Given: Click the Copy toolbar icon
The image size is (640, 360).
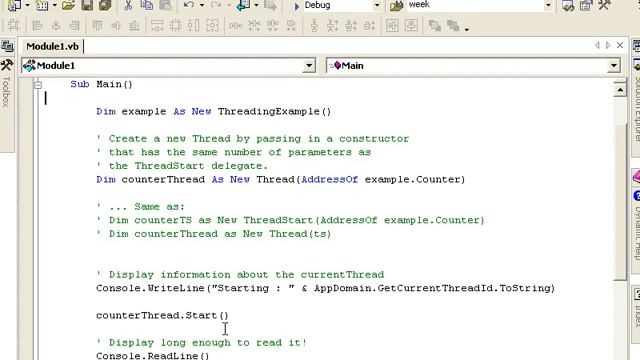Looking at the screenshot, I should click(147, 5).
